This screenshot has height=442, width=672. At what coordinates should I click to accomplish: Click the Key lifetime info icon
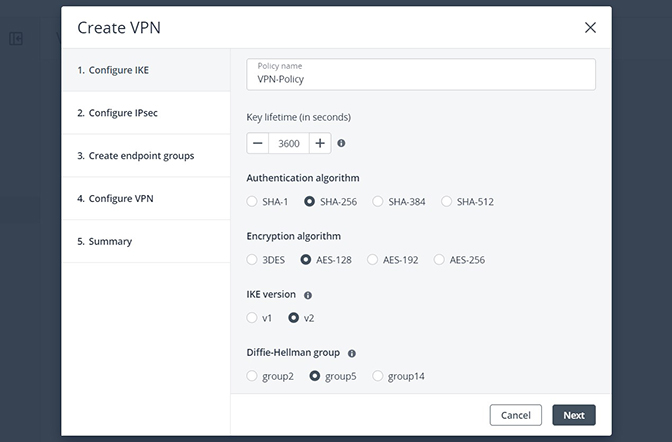[341, 143]
